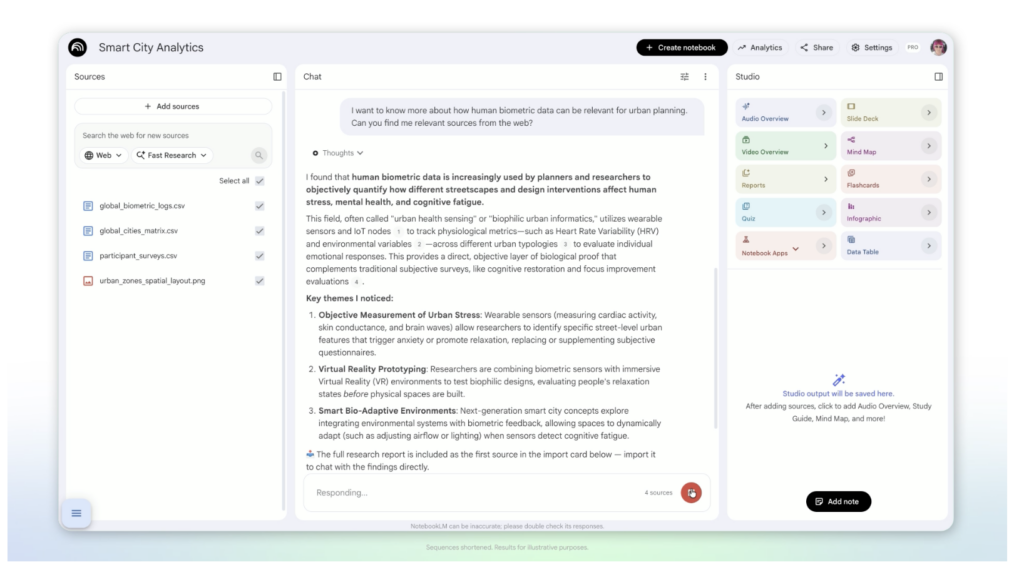
Task: Expand Reports options arrow
Action: (825, 179)
